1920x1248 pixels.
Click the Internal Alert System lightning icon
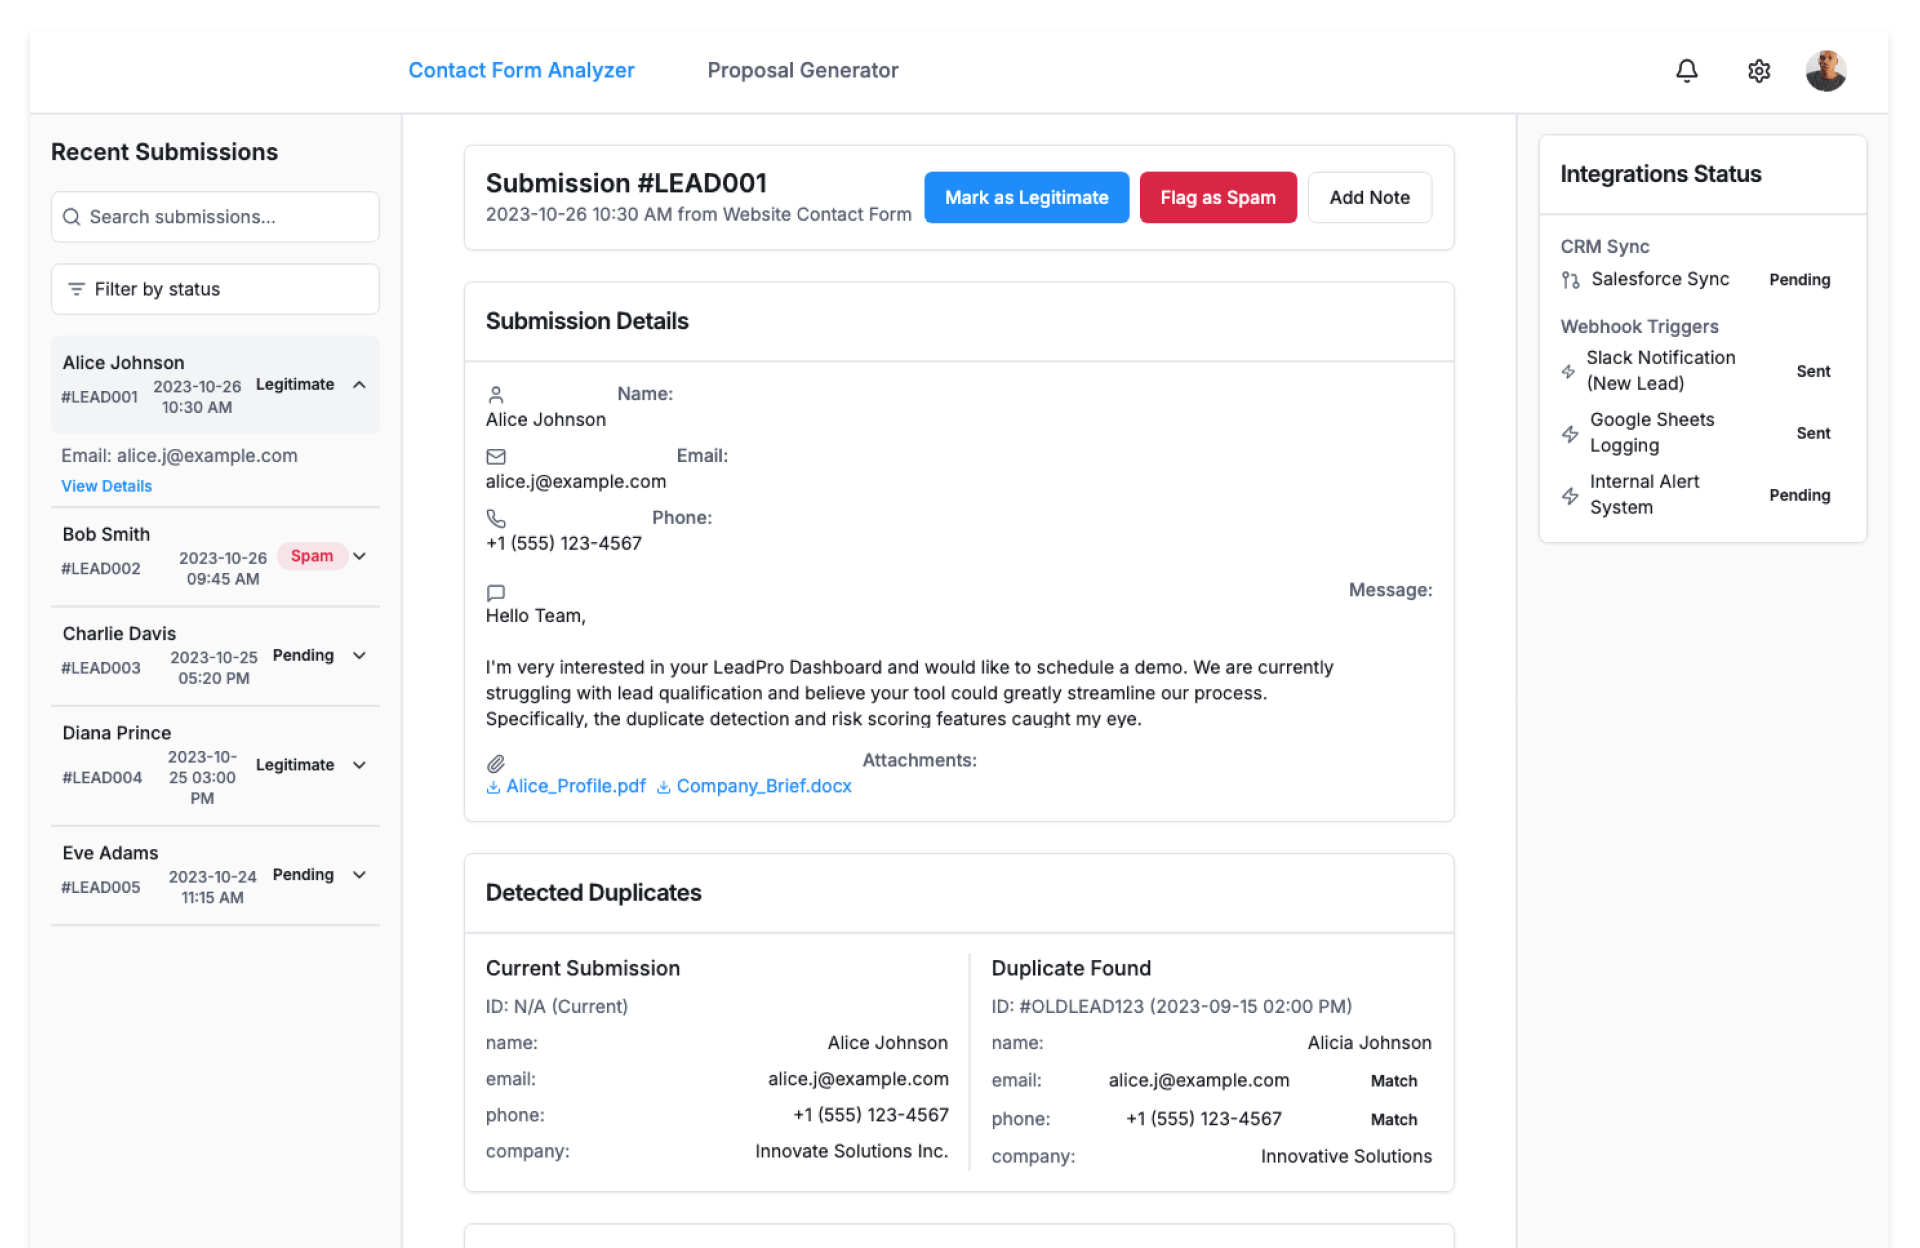click(x=1570, y=495)
